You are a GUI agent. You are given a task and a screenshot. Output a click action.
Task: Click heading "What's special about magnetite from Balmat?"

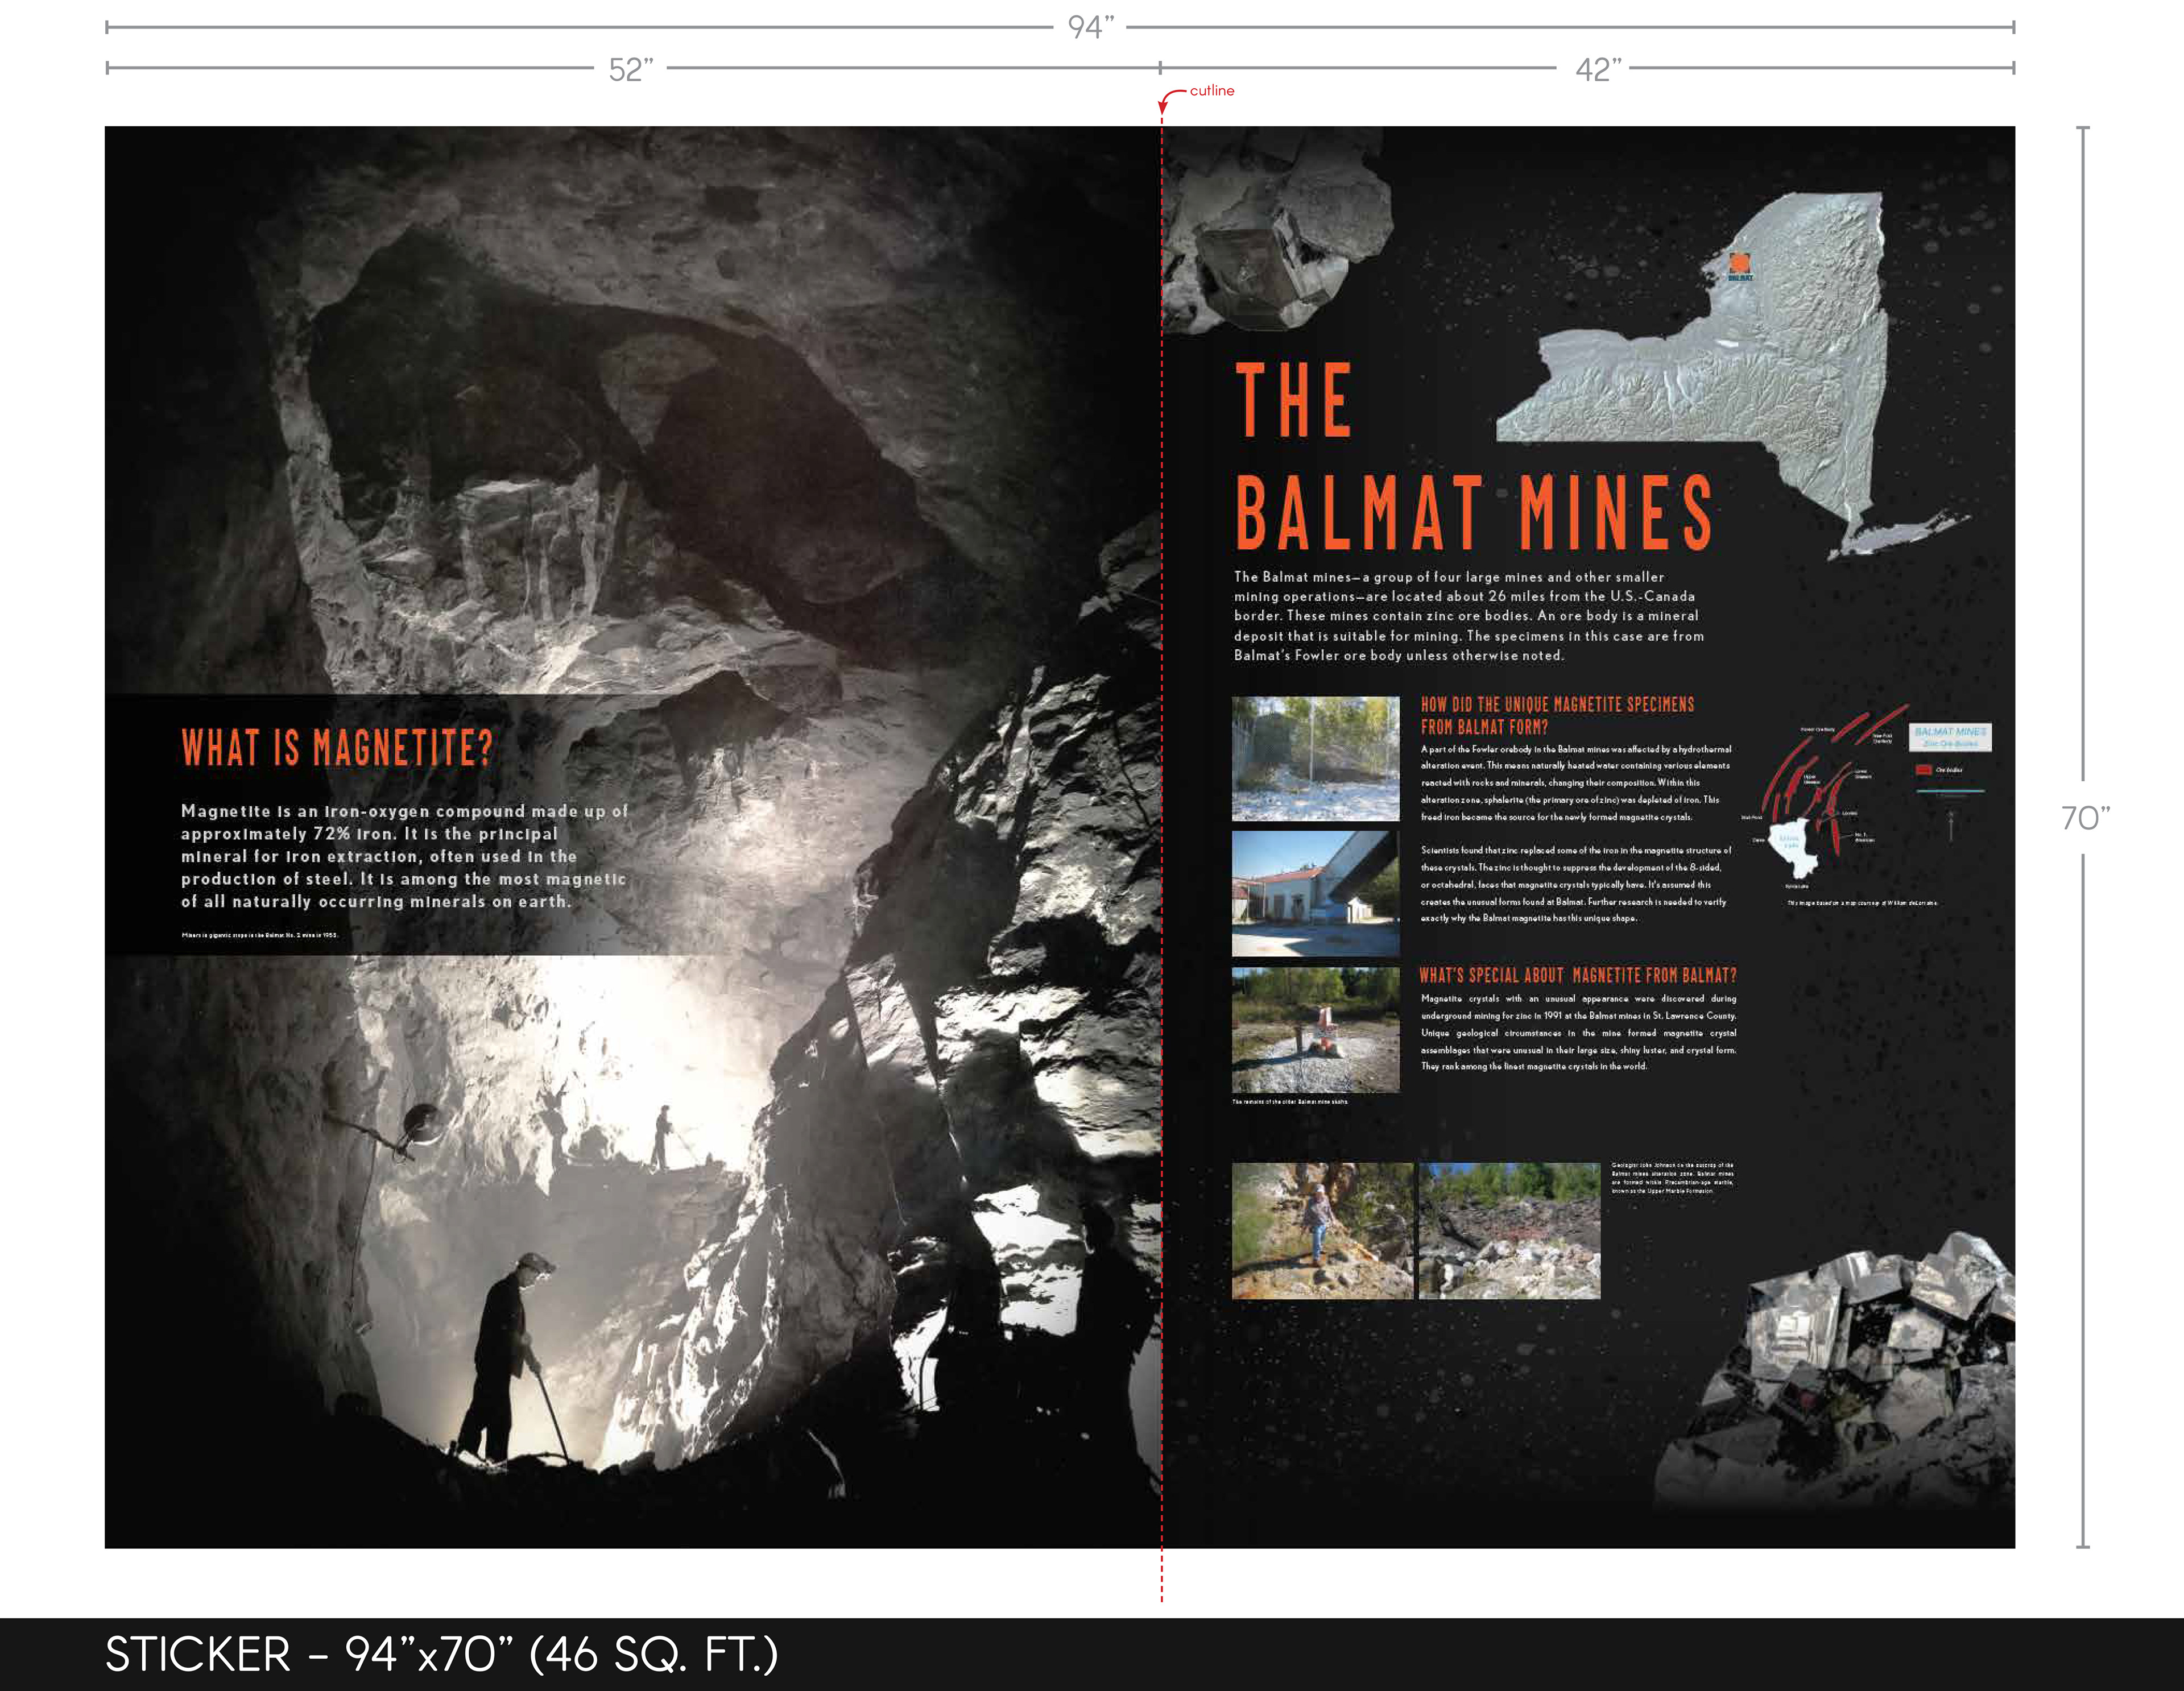(x=1578, y=975)
